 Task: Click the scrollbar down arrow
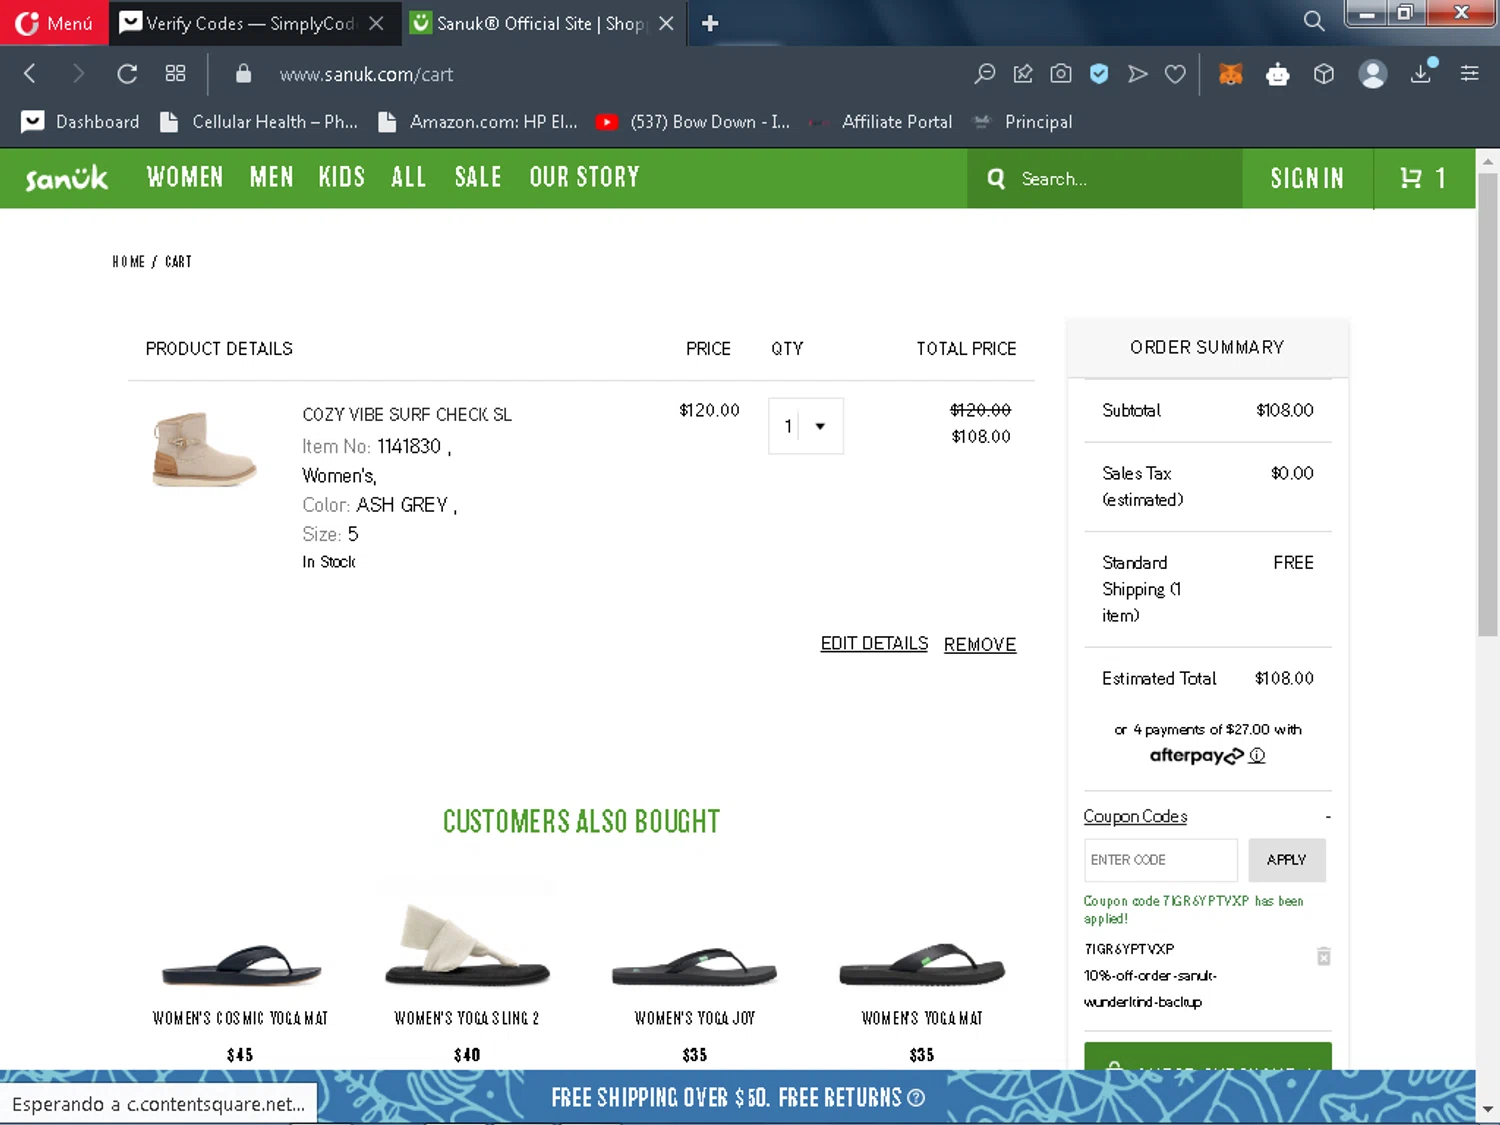tap(1487, 1109)
